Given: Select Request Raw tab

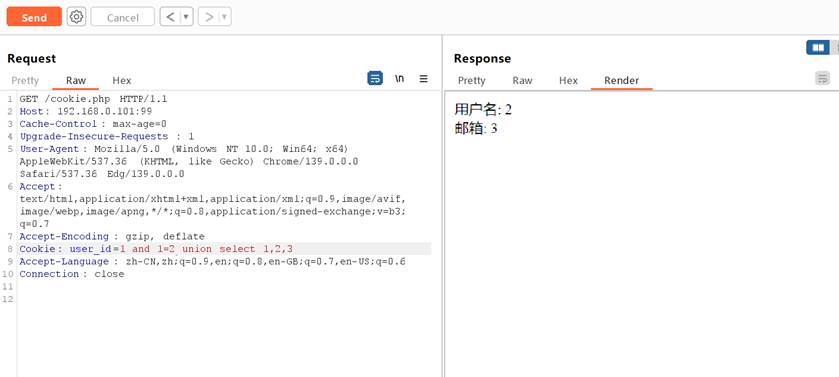Looking at the screenshot, I should pos(76,81).
